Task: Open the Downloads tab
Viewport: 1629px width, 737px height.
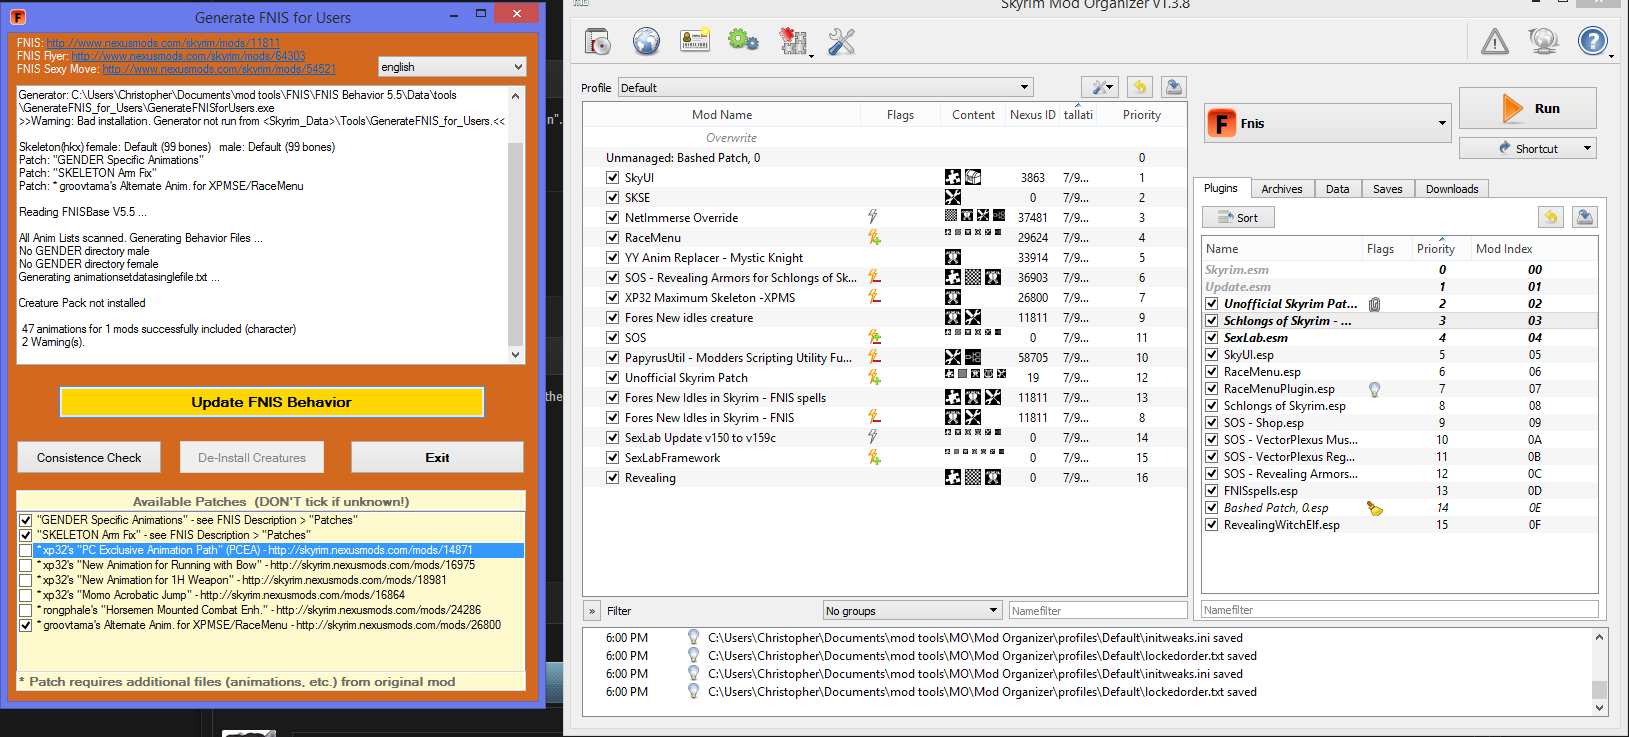Action: (1452, 189)
